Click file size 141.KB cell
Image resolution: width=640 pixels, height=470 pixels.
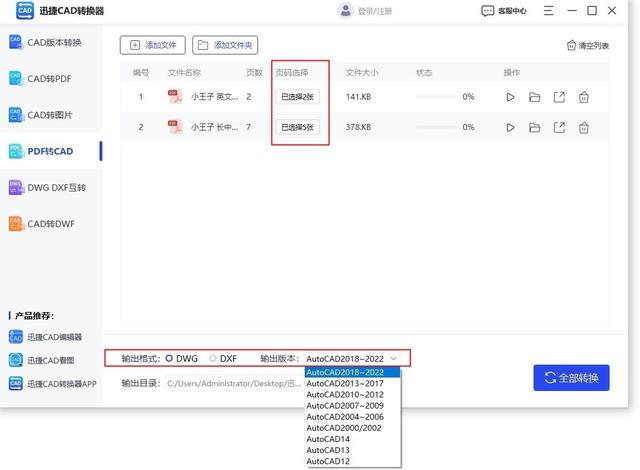click(x=358, y=97)
